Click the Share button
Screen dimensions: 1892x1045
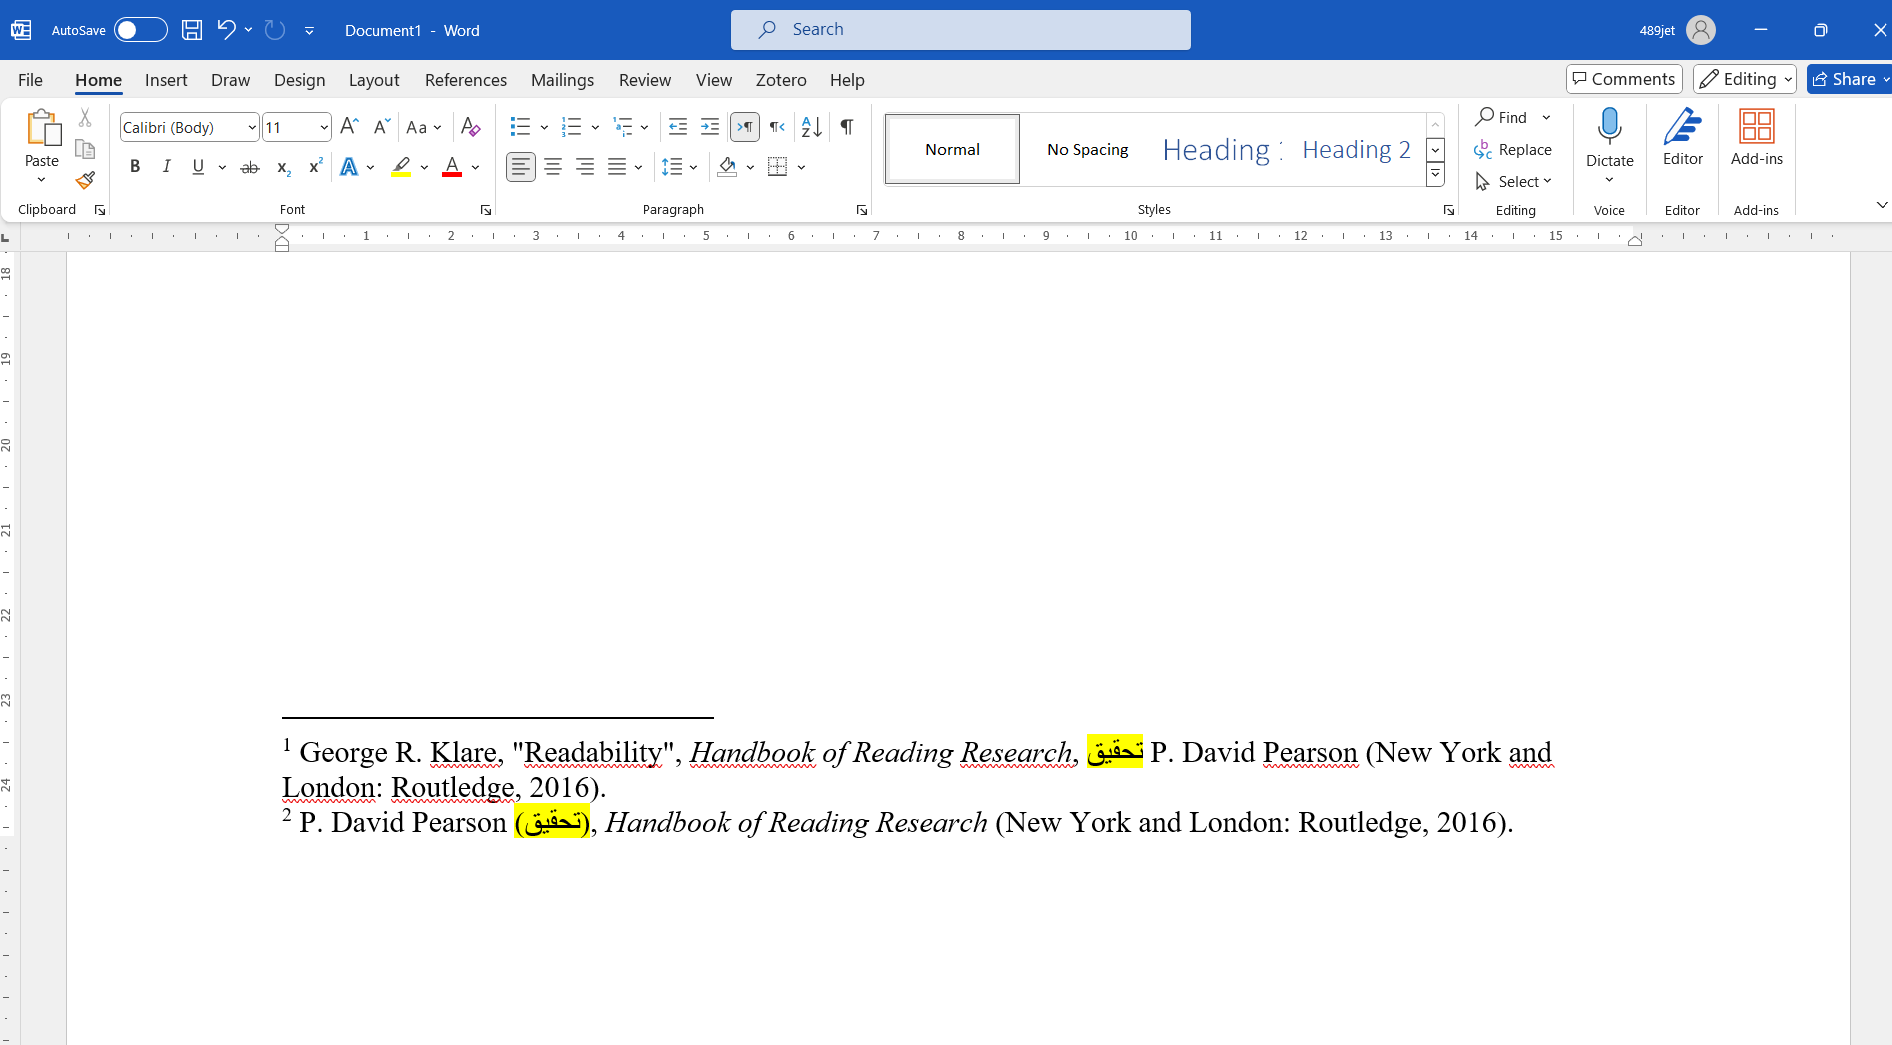1848,79
